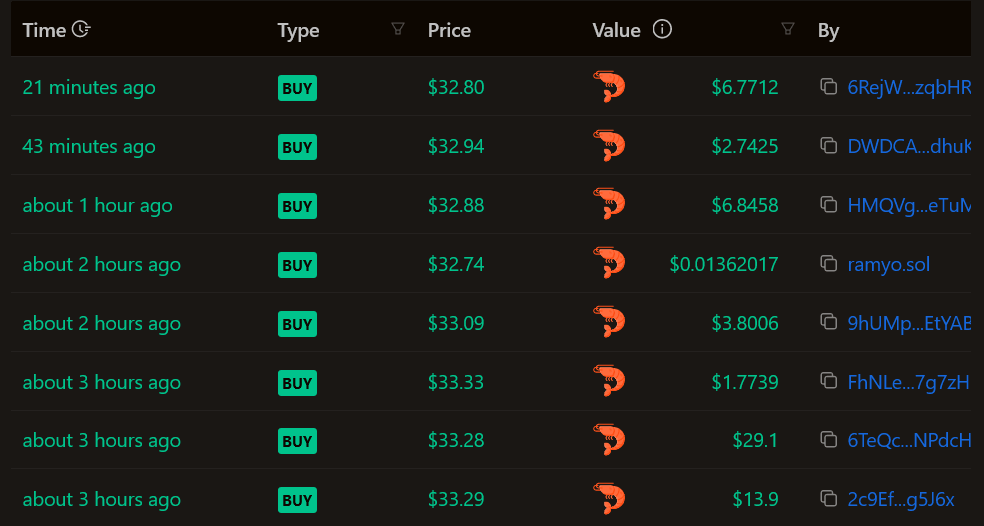The height and width of the screenshot is (526, 984).
Task: Open the ramyo.sol wallet link
Action: pos(888,264)
